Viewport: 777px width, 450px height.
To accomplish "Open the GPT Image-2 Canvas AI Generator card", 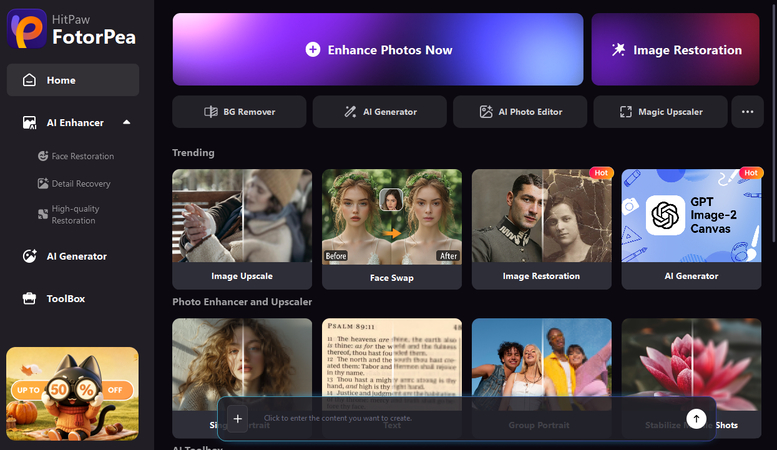I will tap(691, 229).
